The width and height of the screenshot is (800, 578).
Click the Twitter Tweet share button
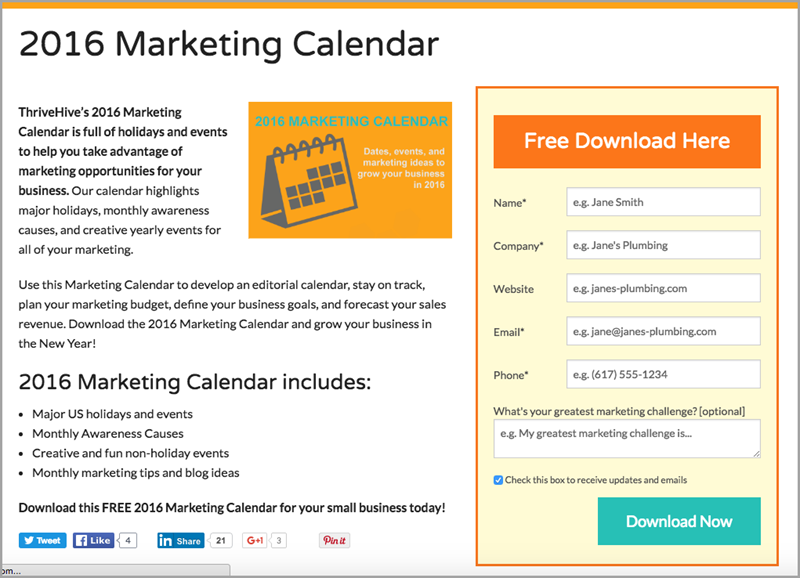42,540
